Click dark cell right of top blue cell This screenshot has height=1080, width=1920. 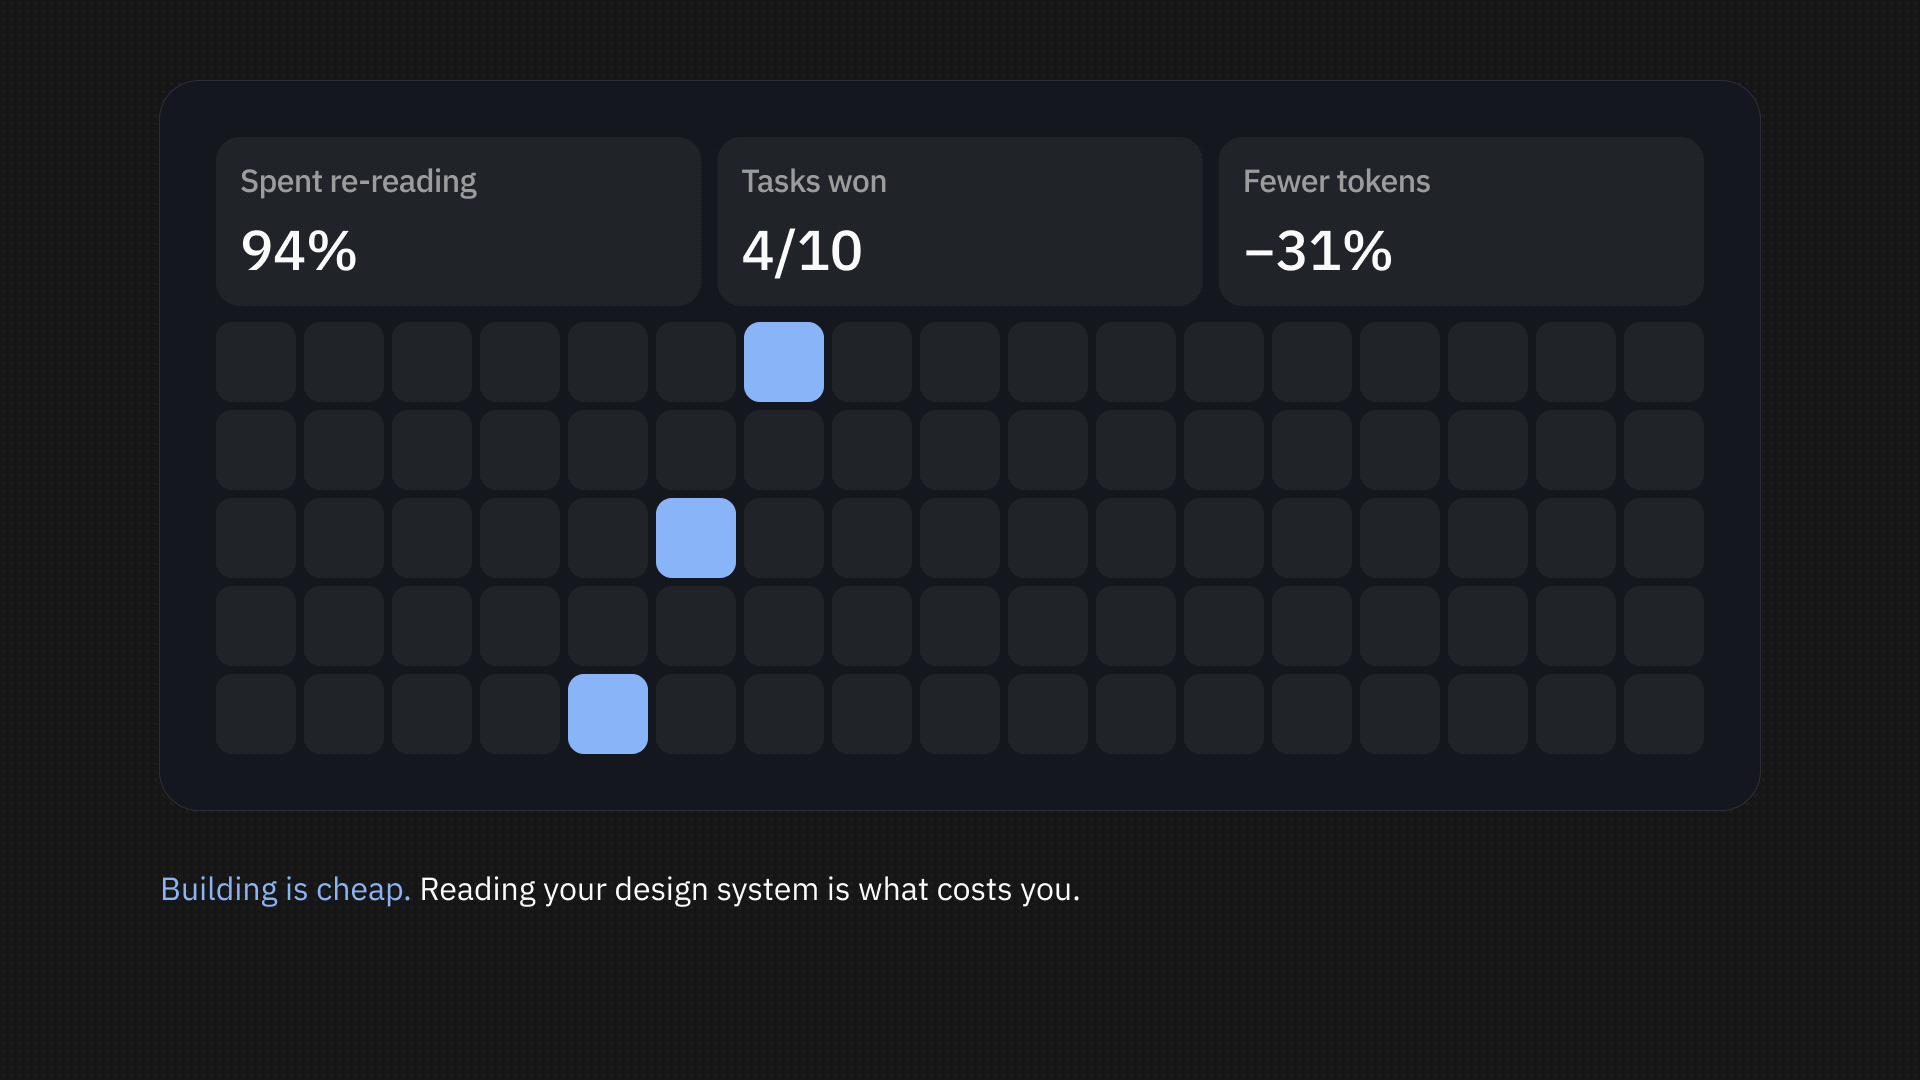872,362
